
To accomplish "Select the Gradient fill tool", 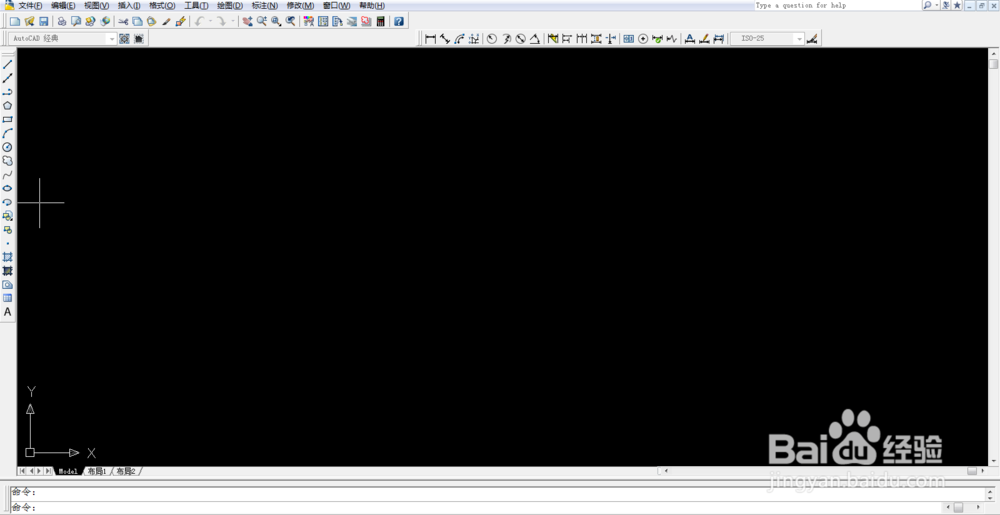I will point(8,271).
